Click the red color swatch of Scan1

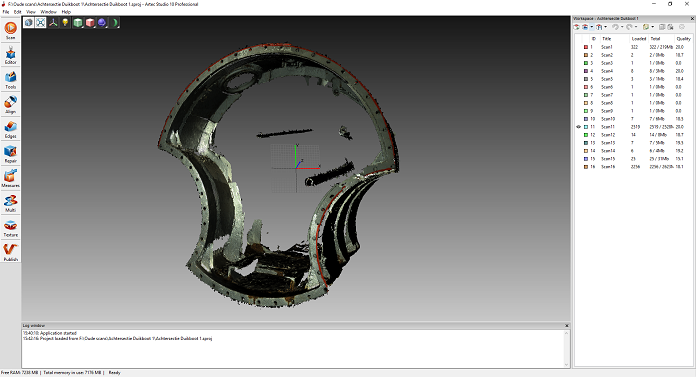click(586, 47)
